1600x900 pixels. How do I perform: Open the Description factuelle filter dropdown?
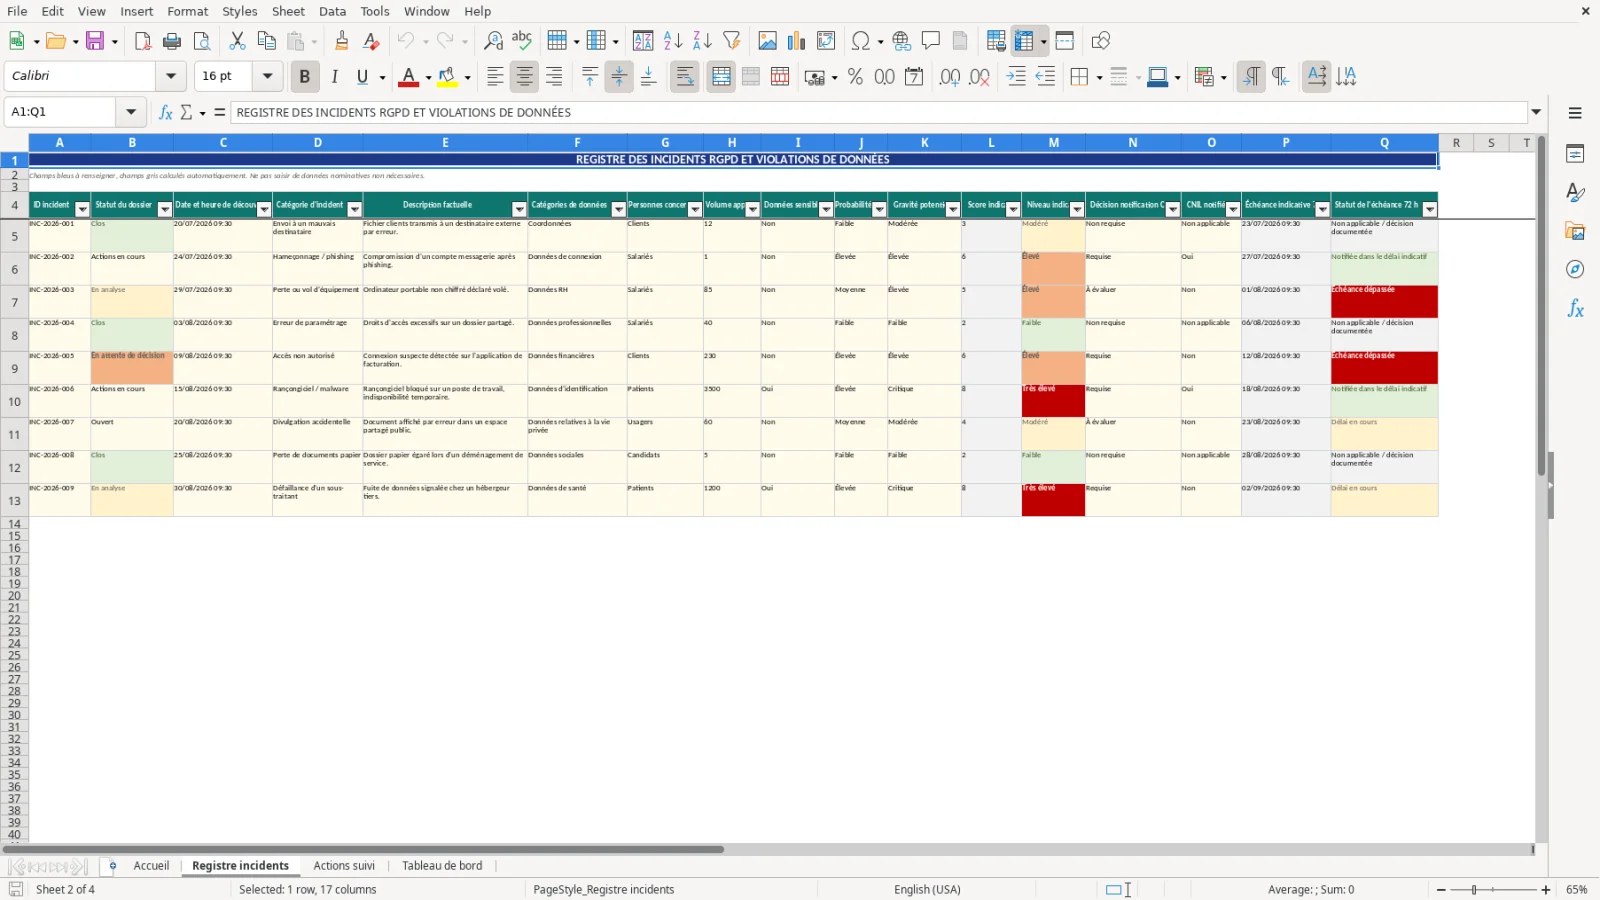(x=519, y=209)
